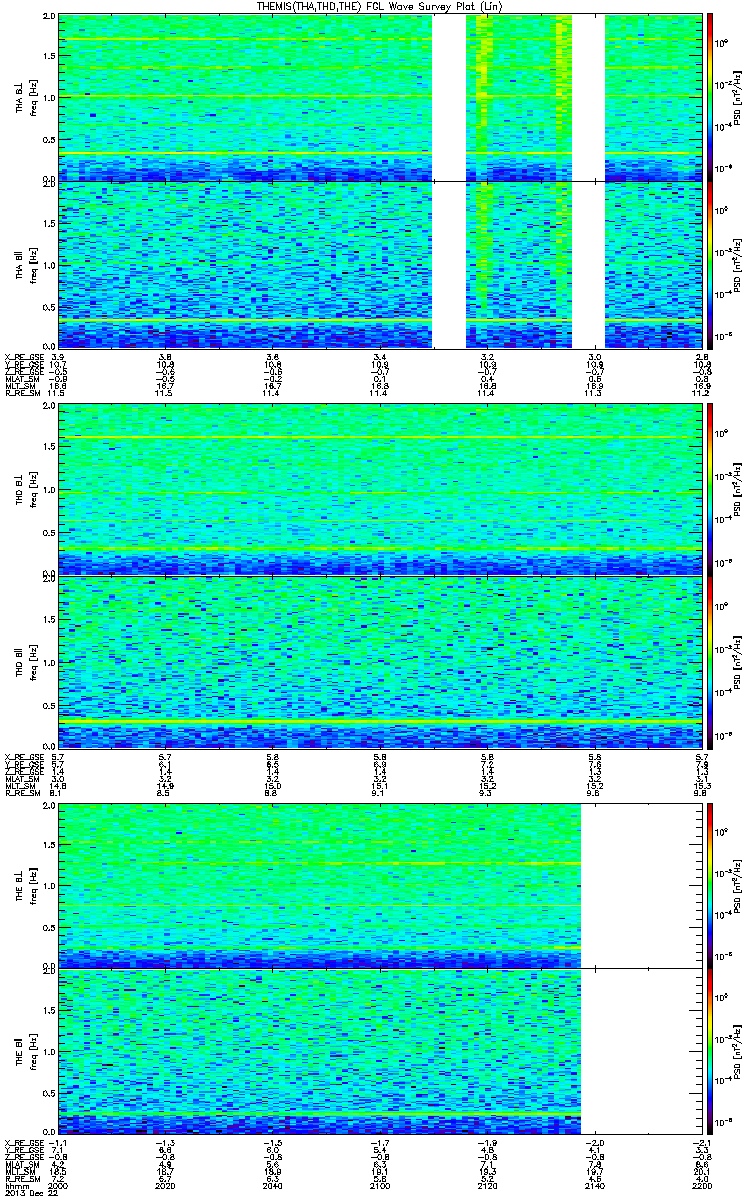
Task: Click R_RE_SM row label under THD panels
Action: (21, 795)
